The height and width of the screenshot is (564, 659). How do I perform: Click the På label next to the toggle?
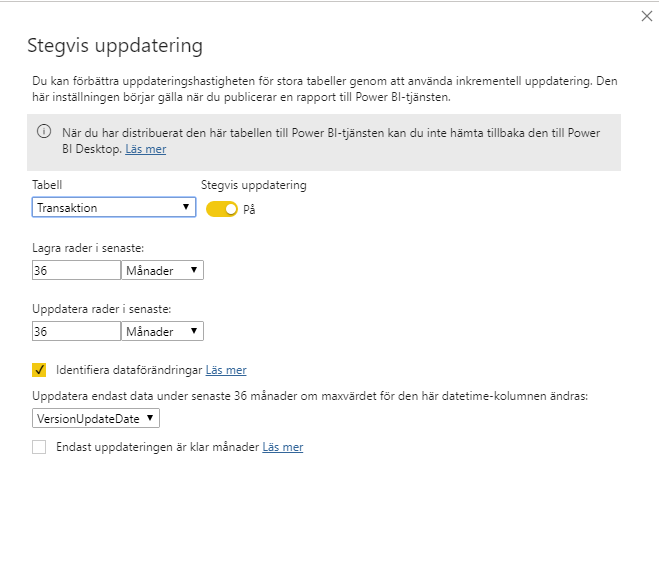pos(249,209)
